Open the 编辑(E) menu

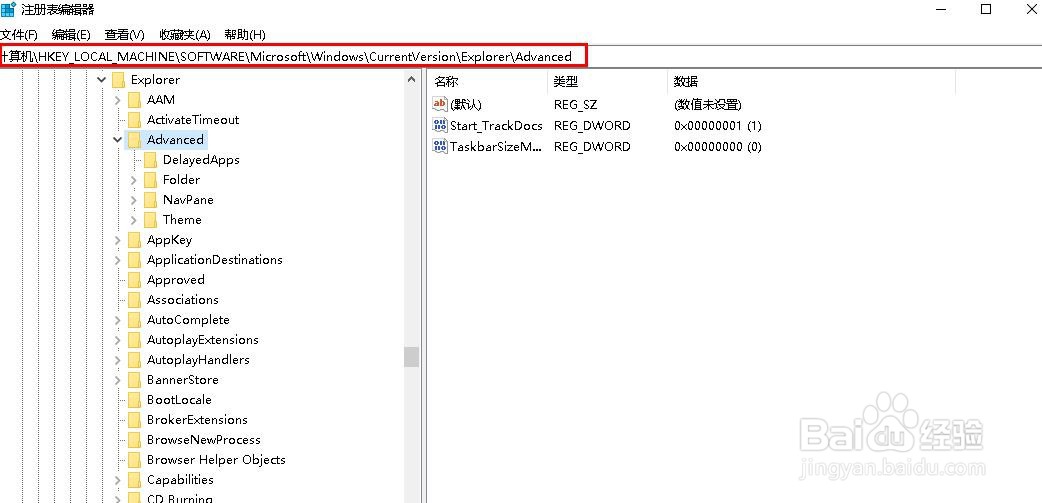pos(71,35)
